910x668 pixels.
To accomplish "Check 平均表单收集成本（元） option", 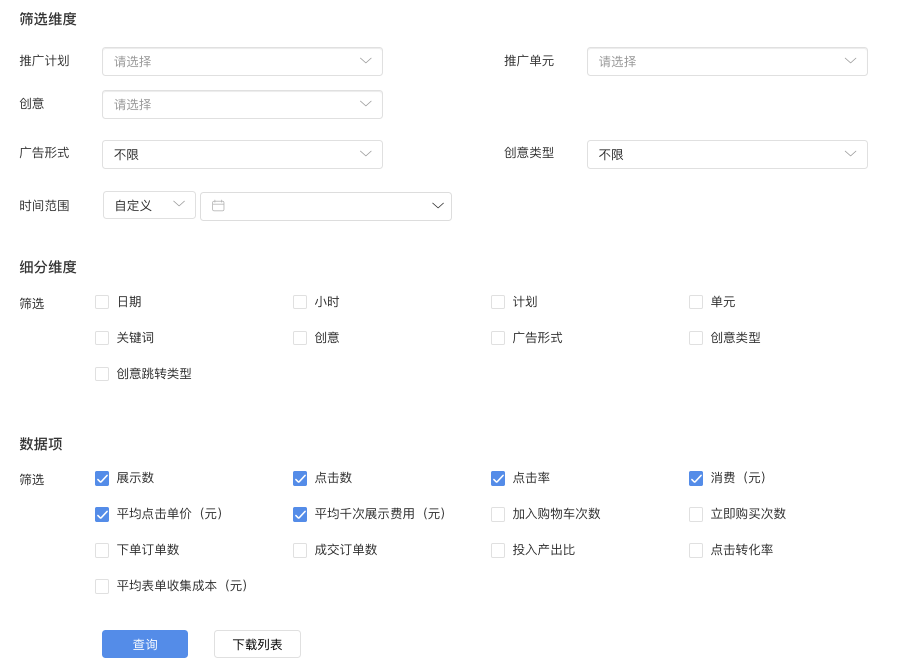I will [102, 586].
